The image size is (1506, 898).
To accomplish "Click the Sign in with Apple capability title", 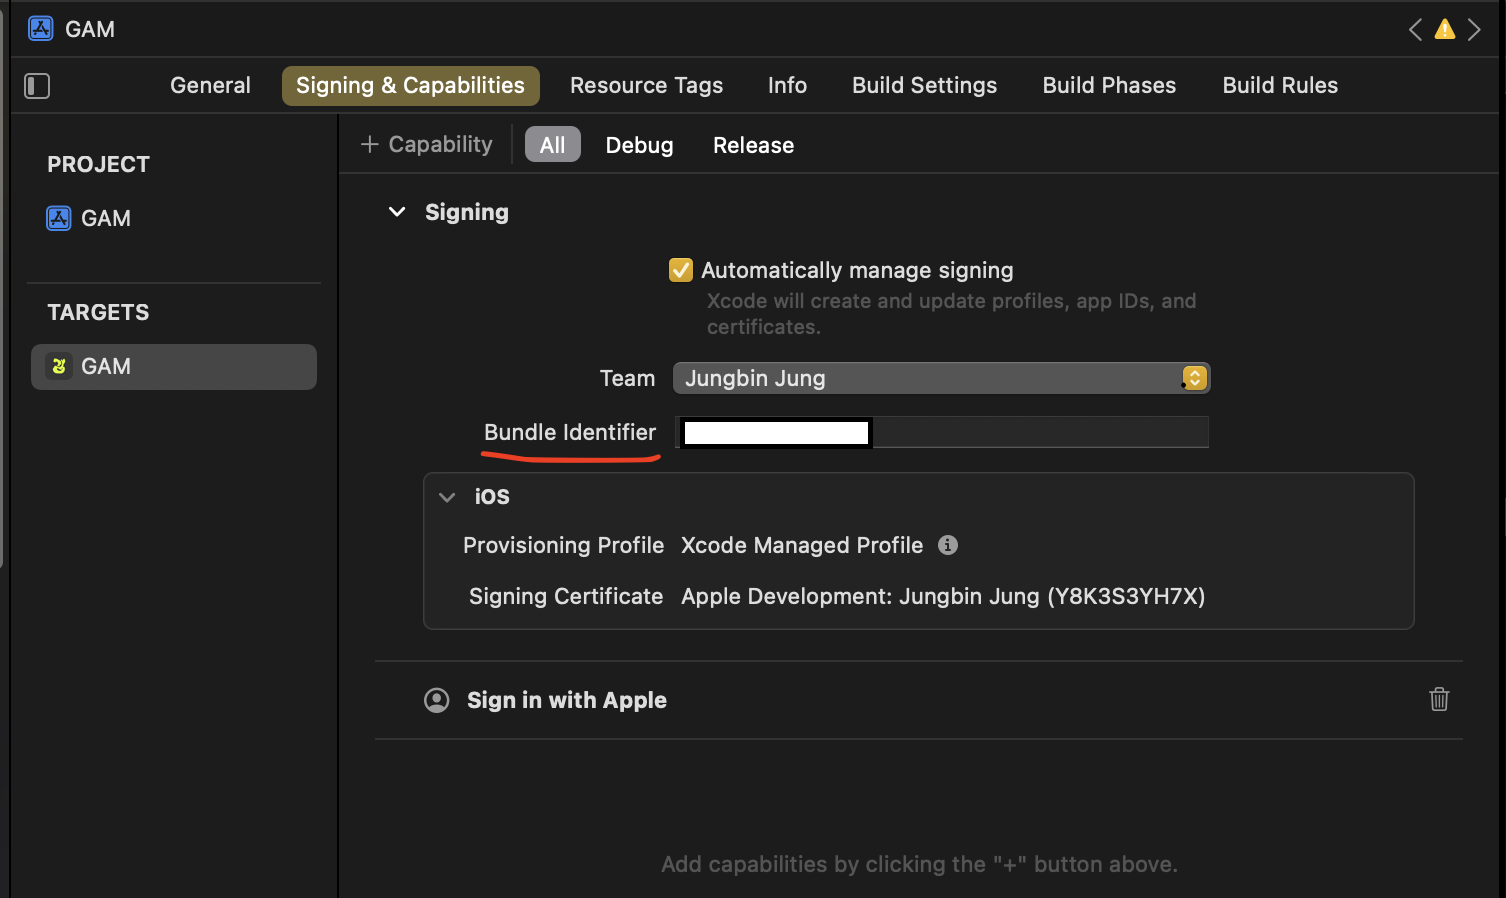I will click(567, 700).
